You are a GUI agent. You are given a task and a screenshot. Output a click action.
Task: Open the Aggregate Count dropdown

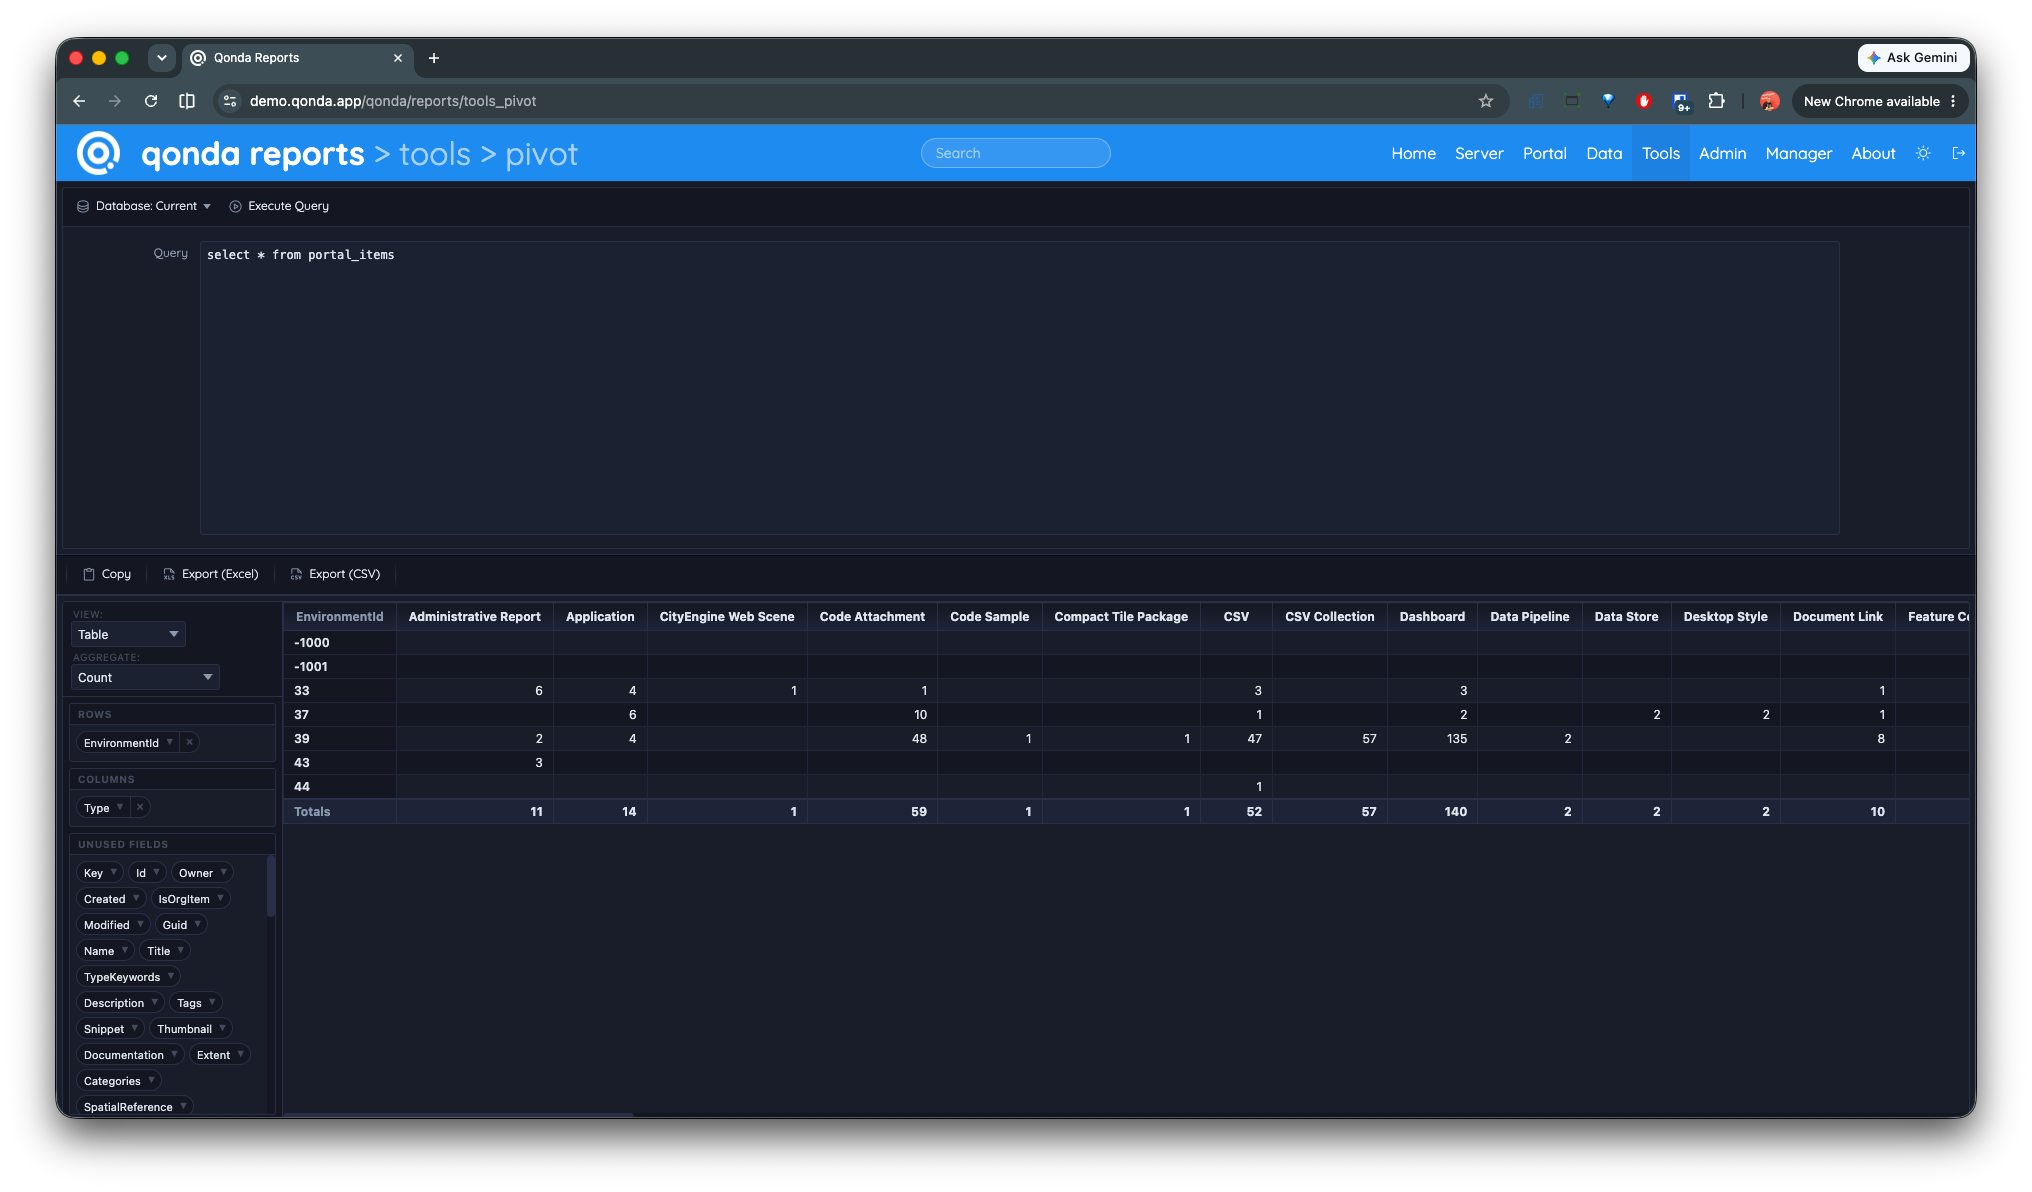(145, 677)
